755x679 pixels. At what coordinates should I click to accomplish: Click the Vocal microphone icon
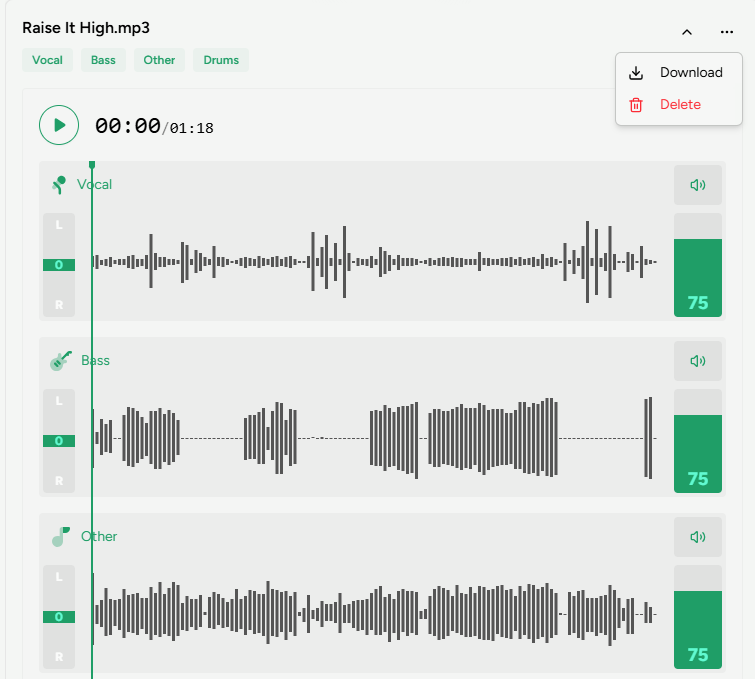click(59, 185)
